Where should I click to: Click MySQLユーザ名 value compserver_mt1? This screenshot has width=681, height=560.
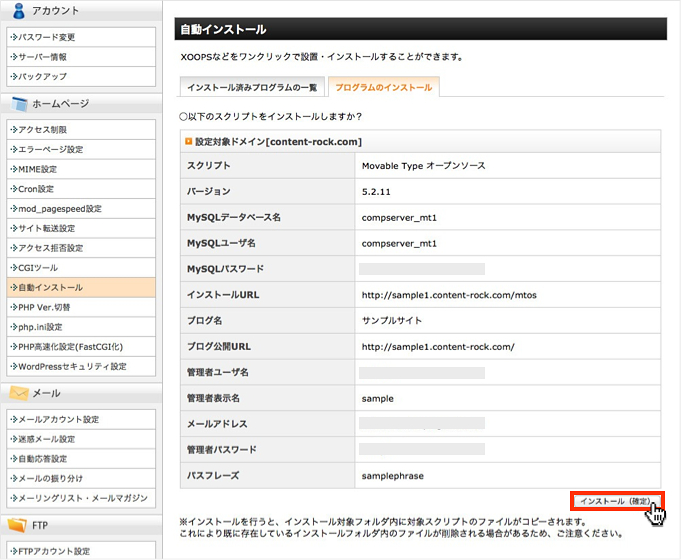point(399,244)
